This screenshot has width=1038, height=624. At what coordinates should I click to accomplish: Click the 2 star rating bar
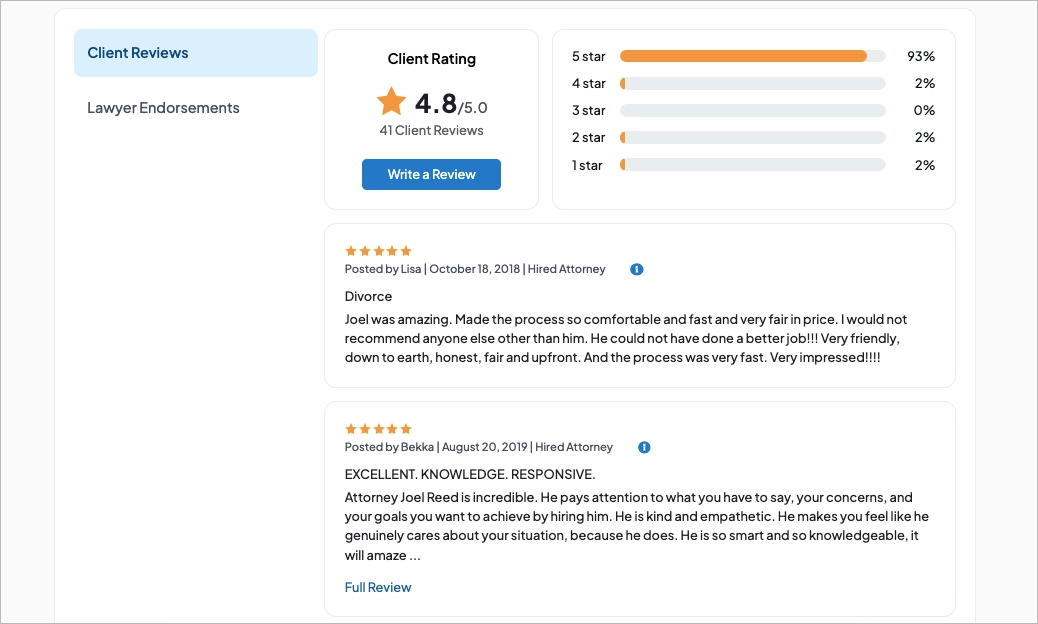tap(752, 137)
